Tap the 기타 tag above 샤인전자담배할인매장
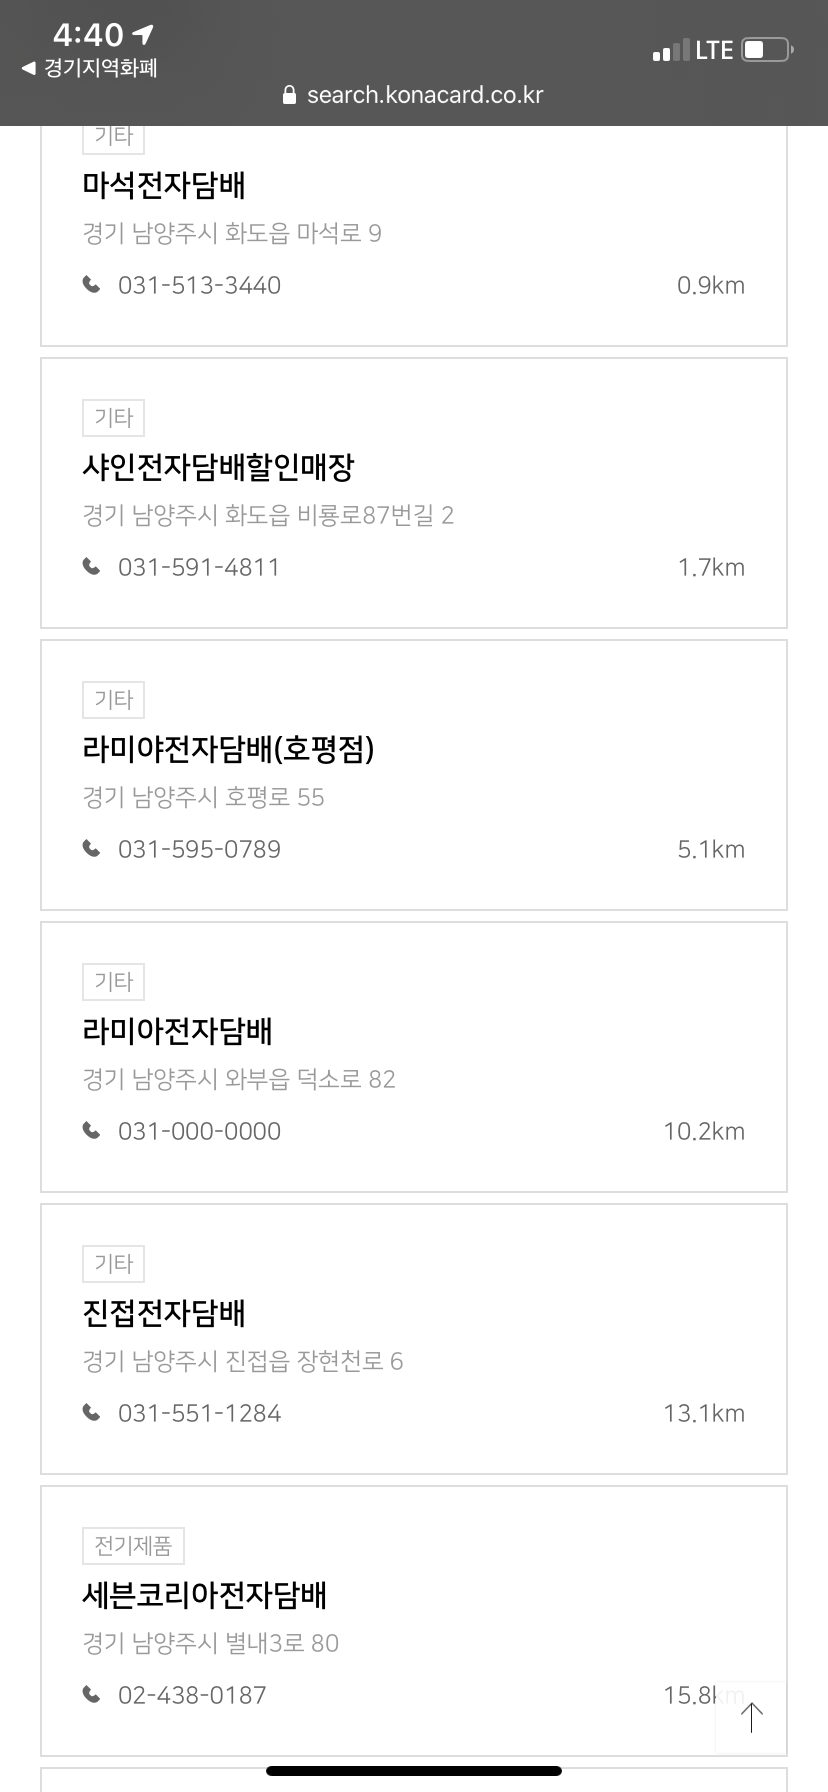 (113, 418)
